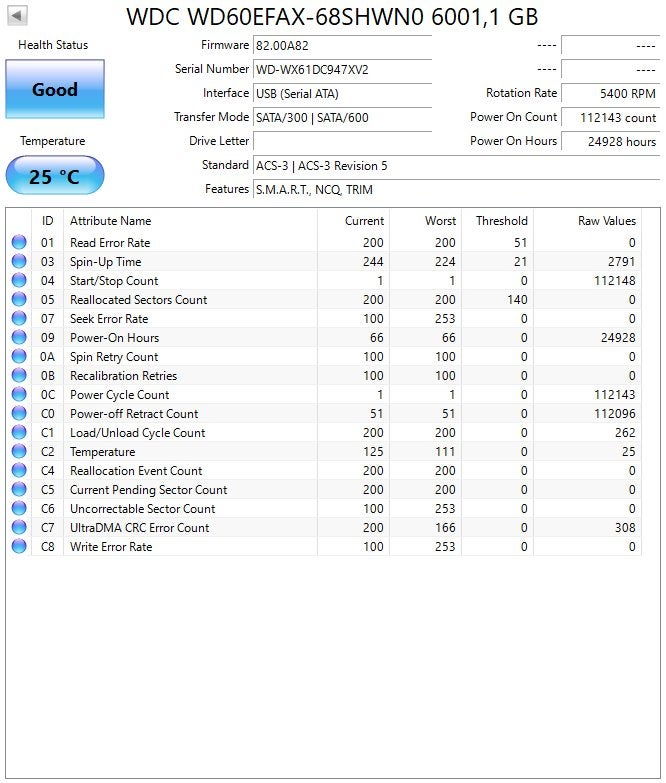Select the Current Pending Sector Count attribute name
This screenshot has height=783, width=666.
click(x=148, y=489)
